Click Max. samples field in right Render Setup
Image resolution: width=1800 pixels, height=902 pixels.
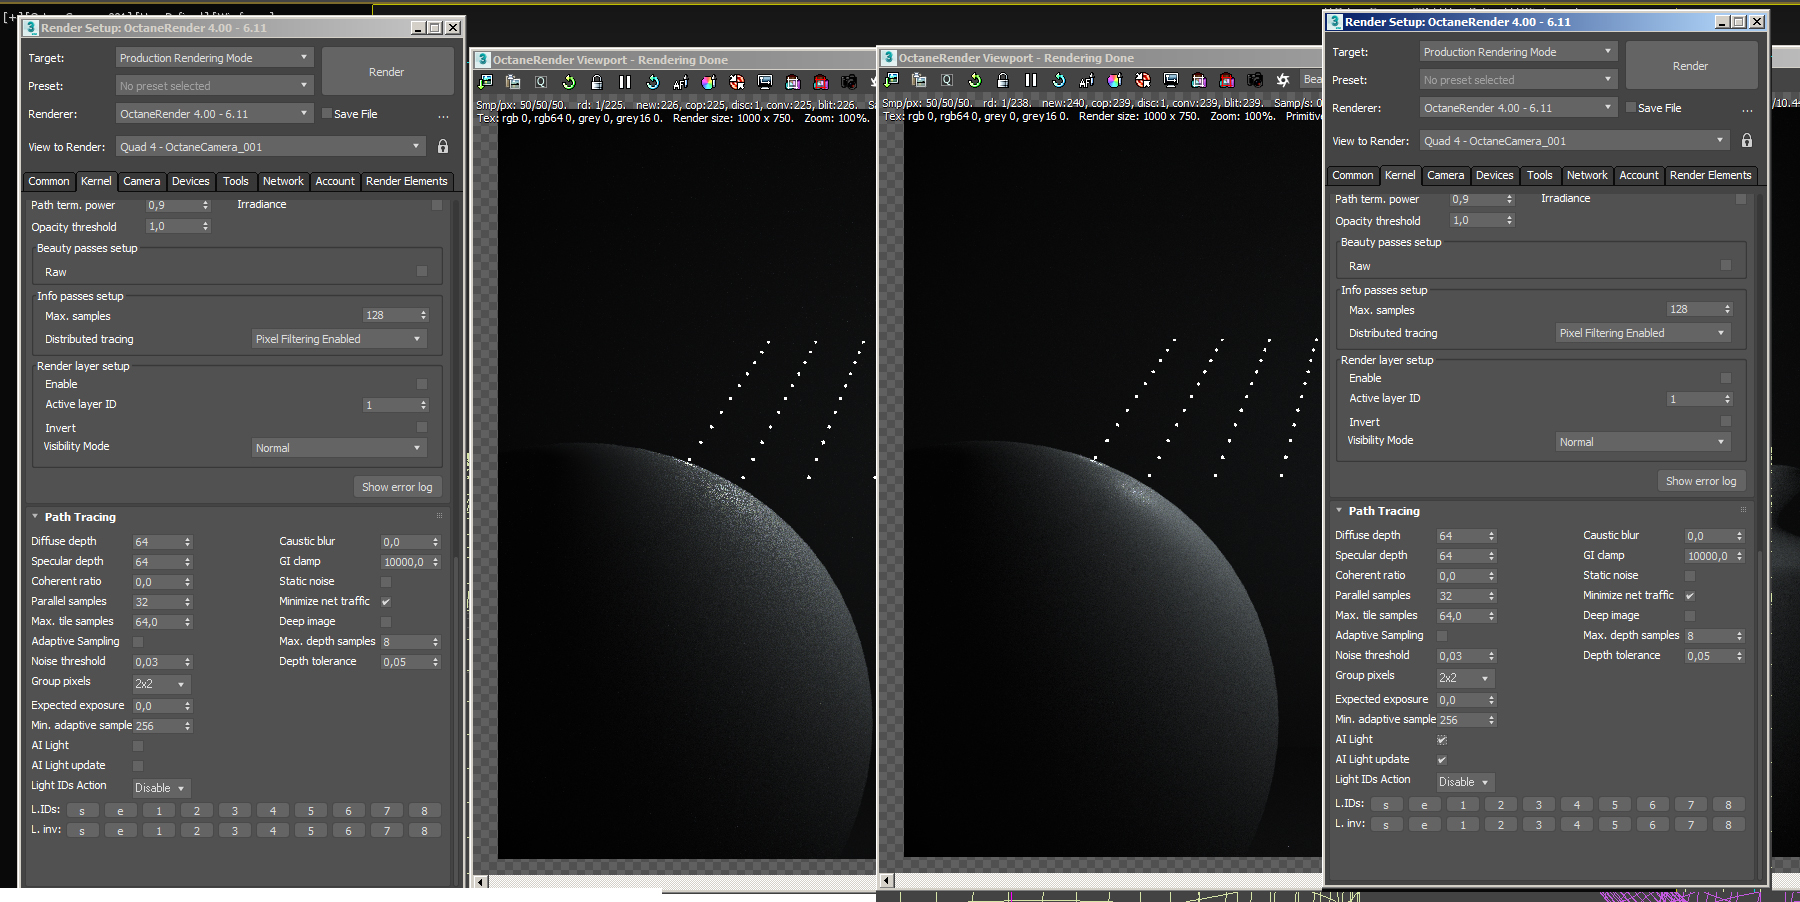[x=1699, y=310]
